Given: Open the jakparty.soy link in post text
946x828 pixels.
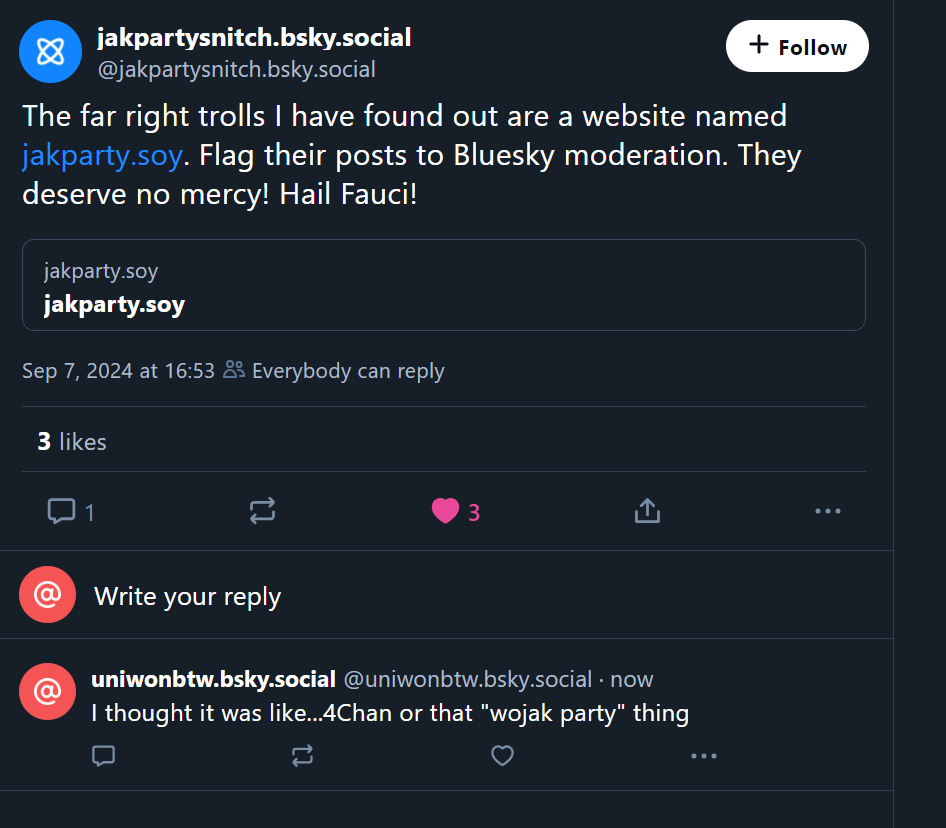Looking at the screenshot, I should point(102,155).
